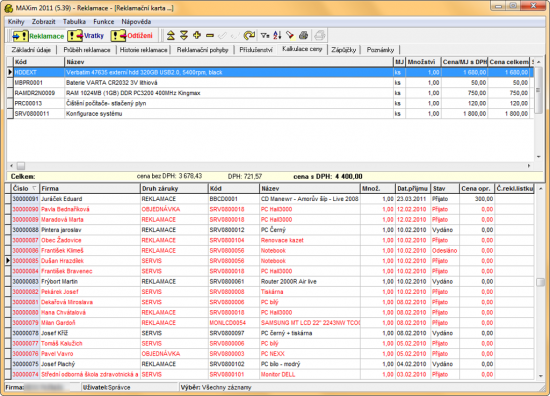Select the SRV0800011 Konfigurace systému row
This screenshot has height=396, width=550.
[x=270, y=114]
